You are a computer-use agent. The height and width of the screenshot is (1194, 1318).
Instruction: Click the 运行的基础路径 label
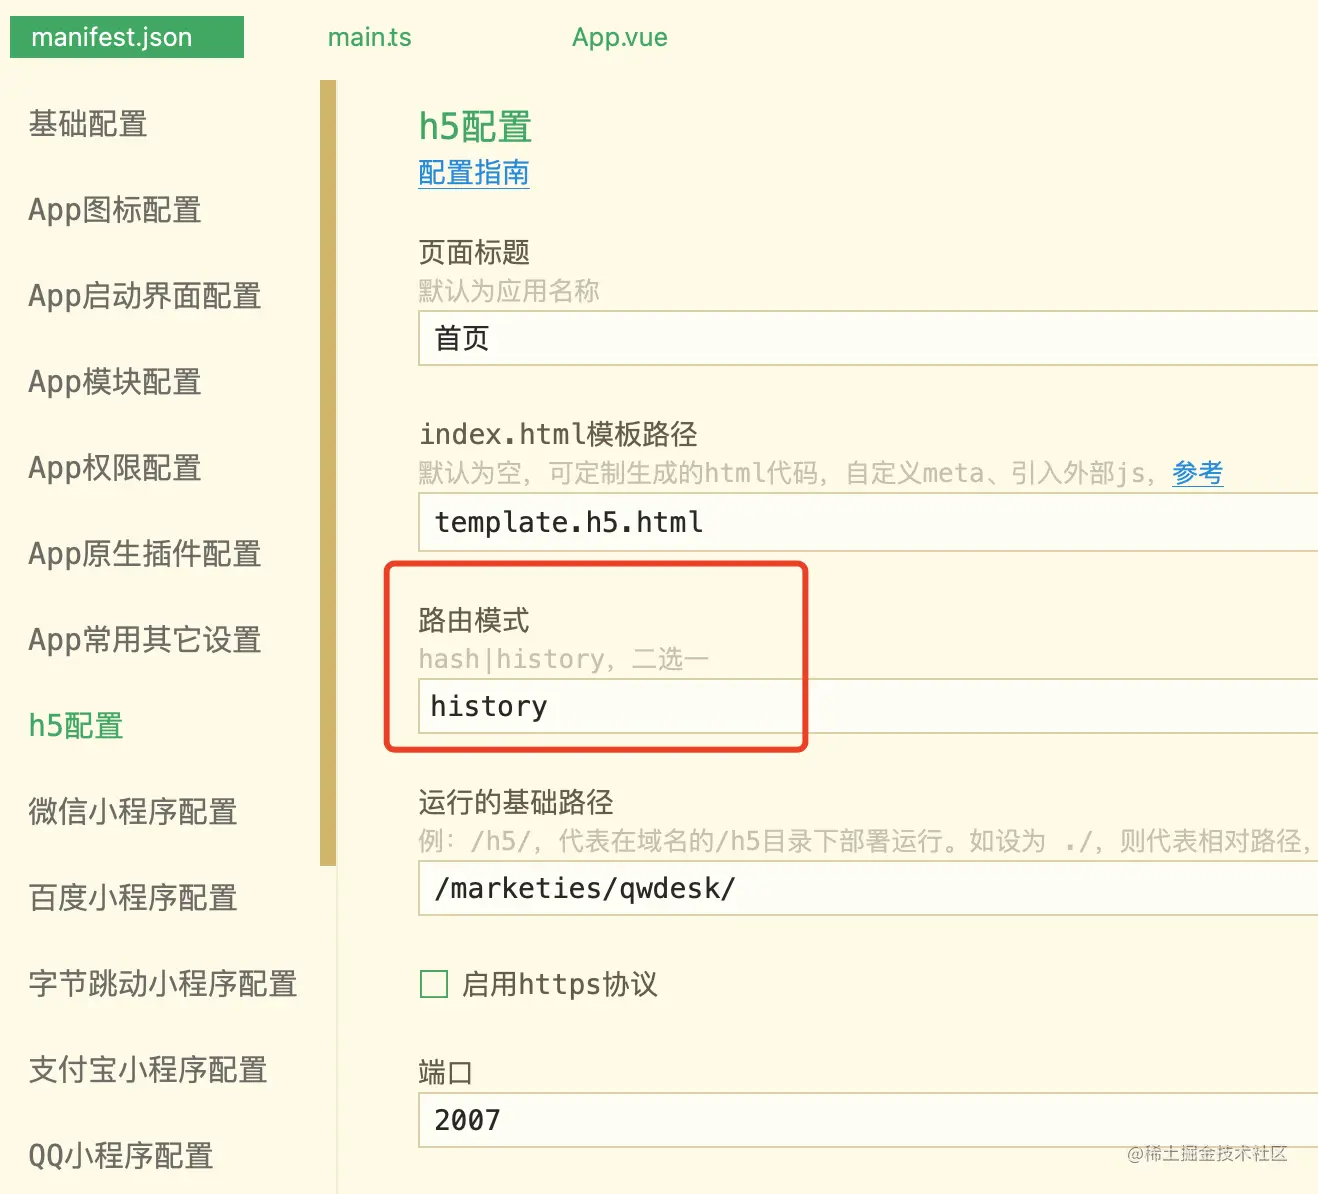[x=516, y=802]
